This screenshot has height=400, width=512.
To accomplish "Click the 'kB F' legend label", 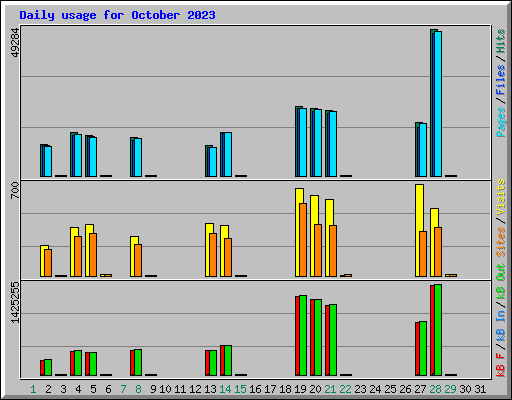I will point(500,365).
